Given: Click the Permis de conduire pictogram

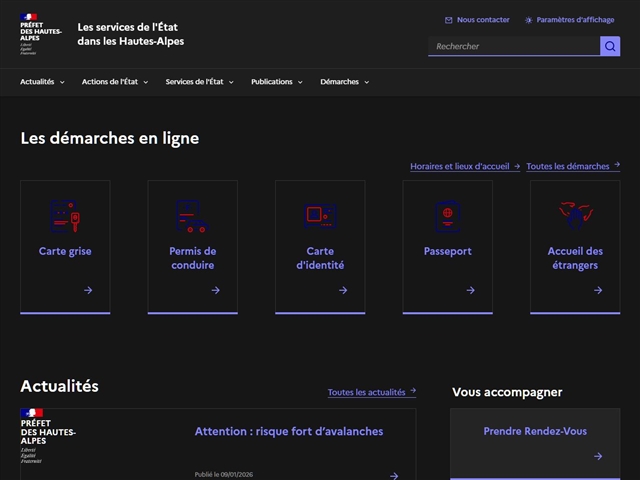Looking at the screenshot, I should (192, 215).
